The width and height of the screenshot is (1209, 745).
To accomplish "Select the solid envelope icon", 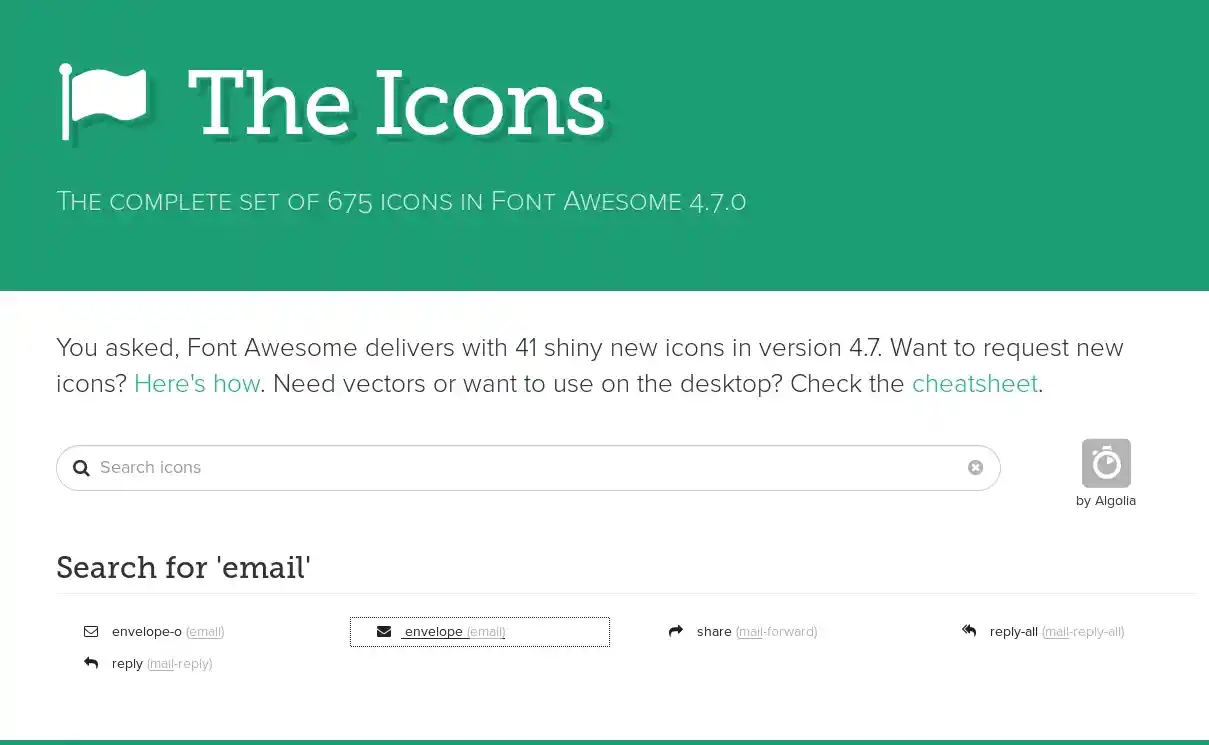I will pyautogui.click(x=384, y=632).
